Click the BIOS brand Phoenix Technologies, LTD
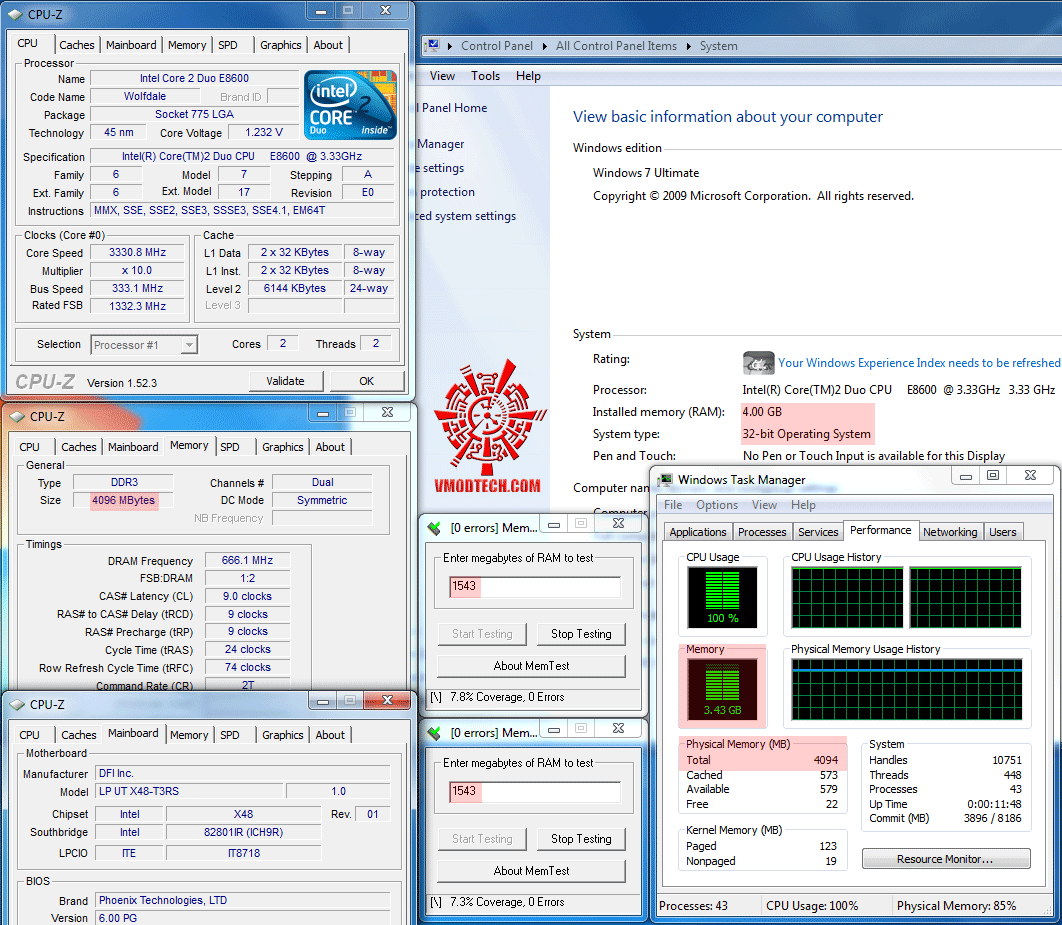 (x=242, y=901)
